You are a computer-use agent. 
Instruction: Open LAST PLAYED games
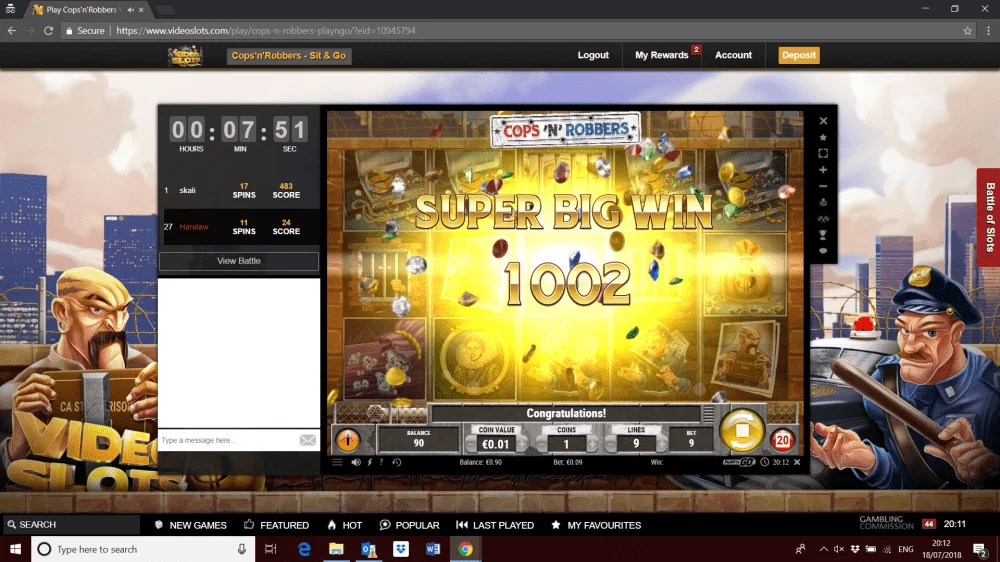pos(495,525)
